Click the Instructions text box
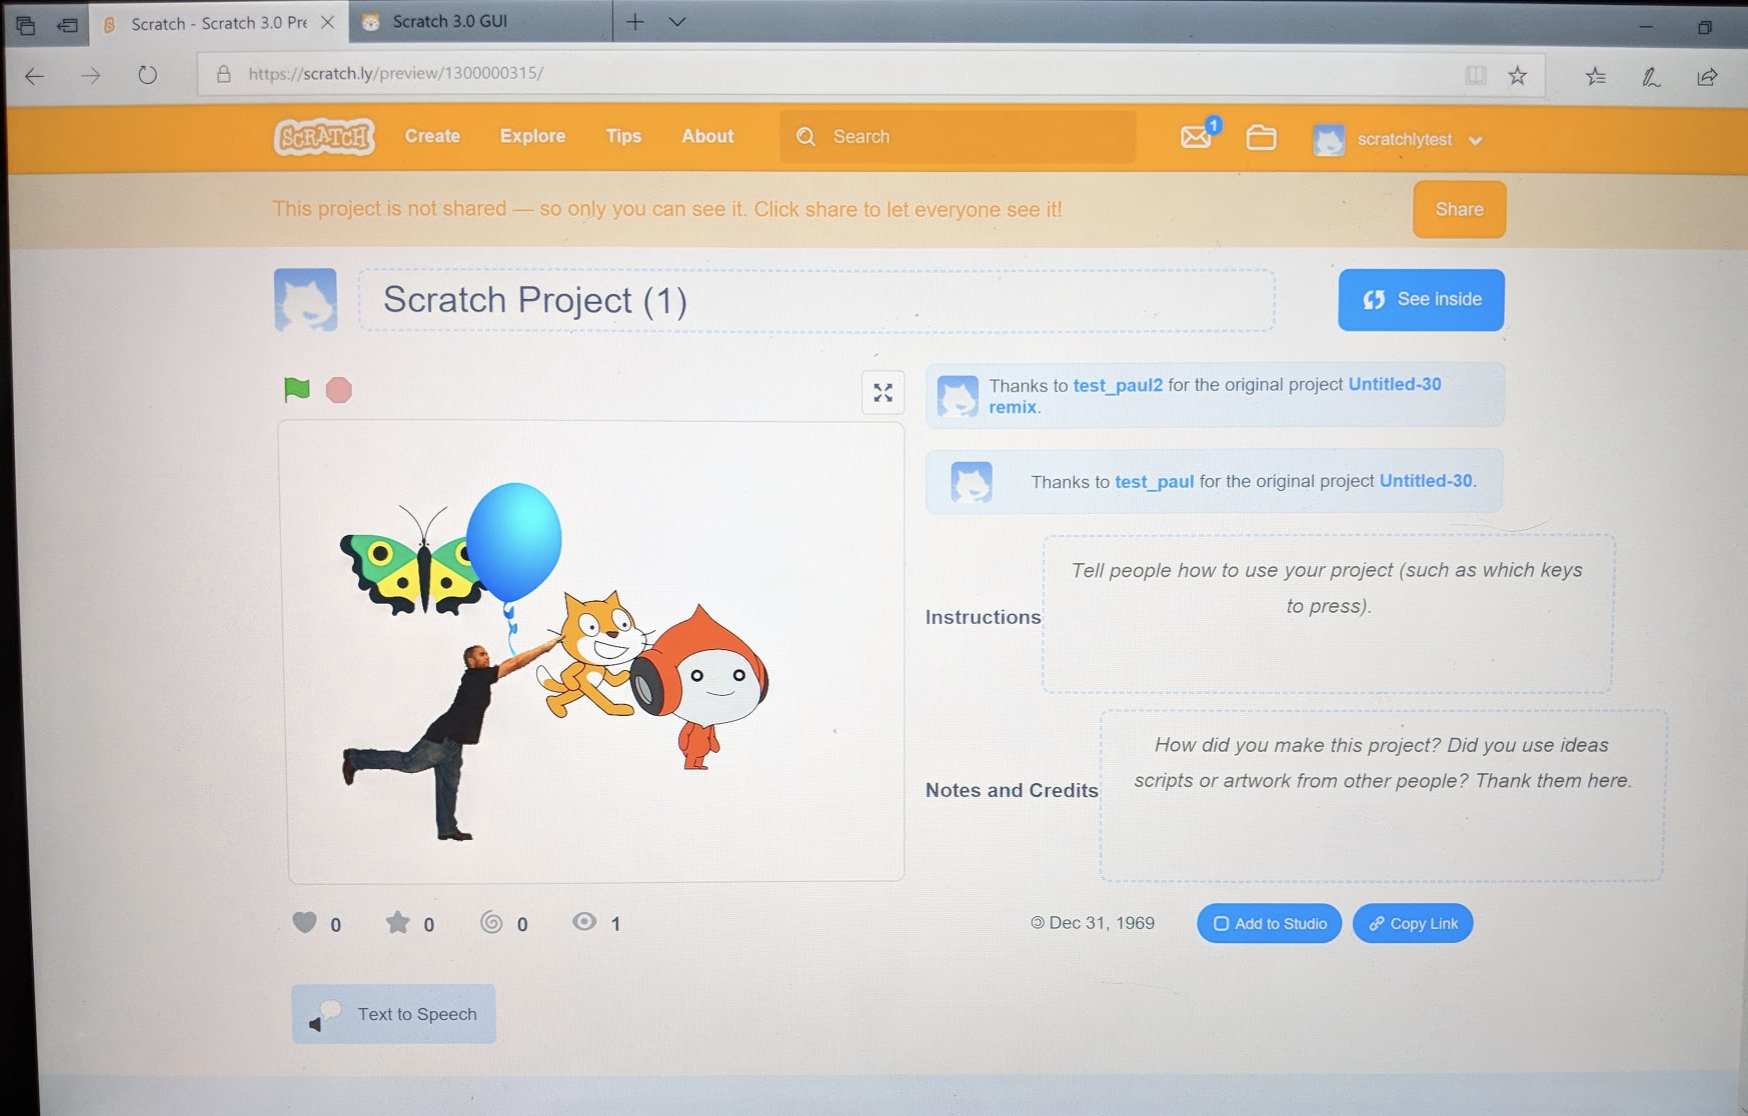Image resolution: width=1748 pixels, height=1116 pixels. pyautogui.click(x=1327, y=614)
